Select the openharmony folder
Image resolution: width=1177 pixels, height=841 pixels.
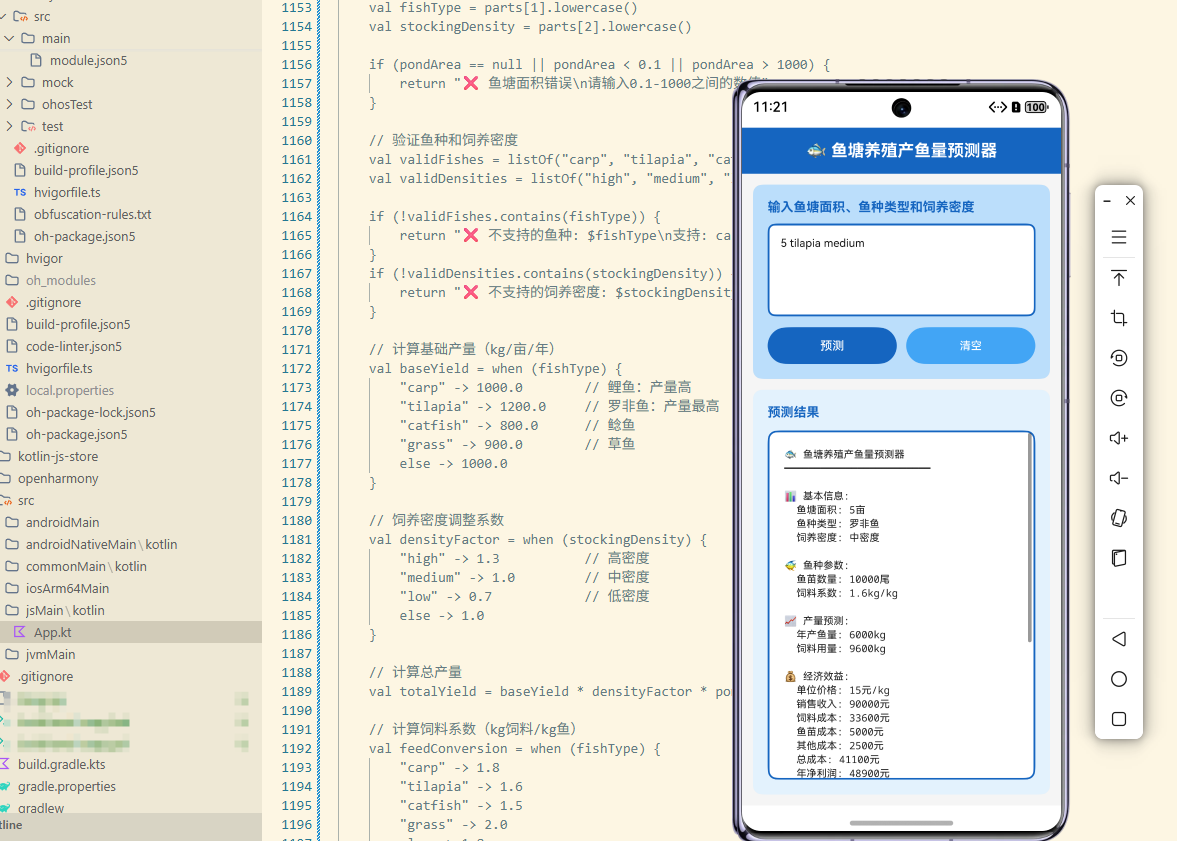coord(58,478)
